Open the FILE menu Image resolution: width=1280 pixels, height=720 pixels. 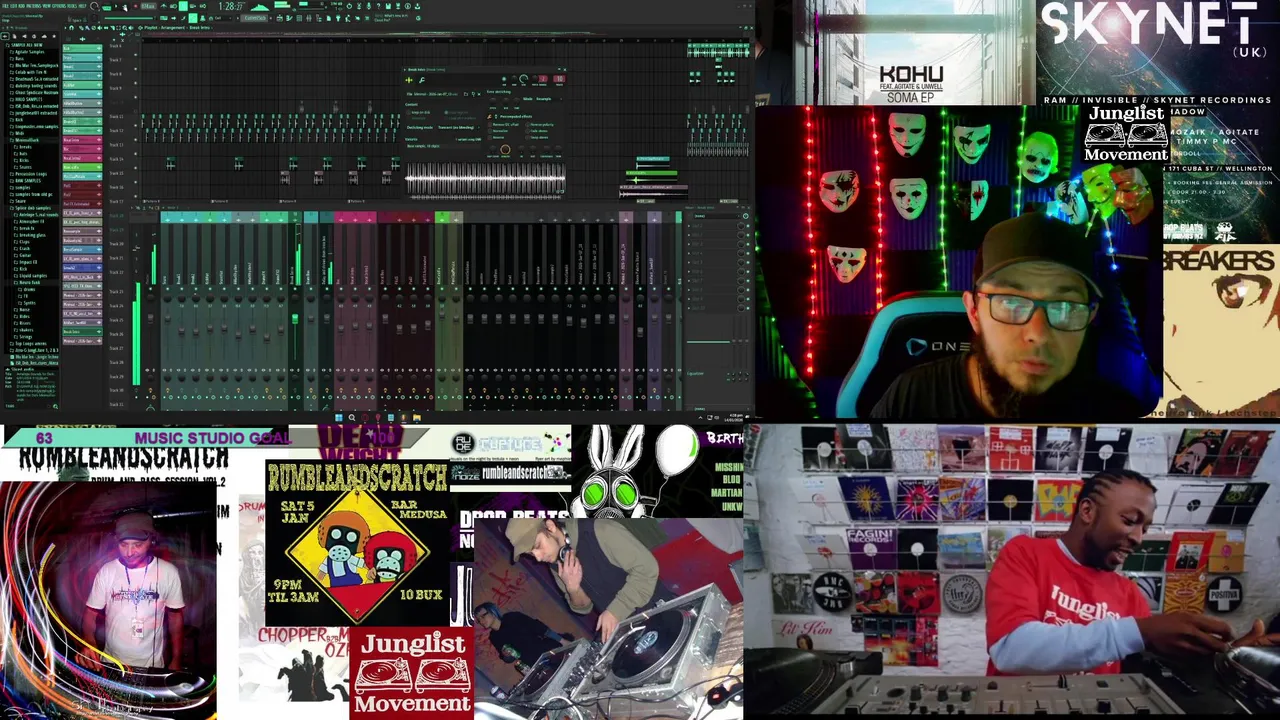5,6
